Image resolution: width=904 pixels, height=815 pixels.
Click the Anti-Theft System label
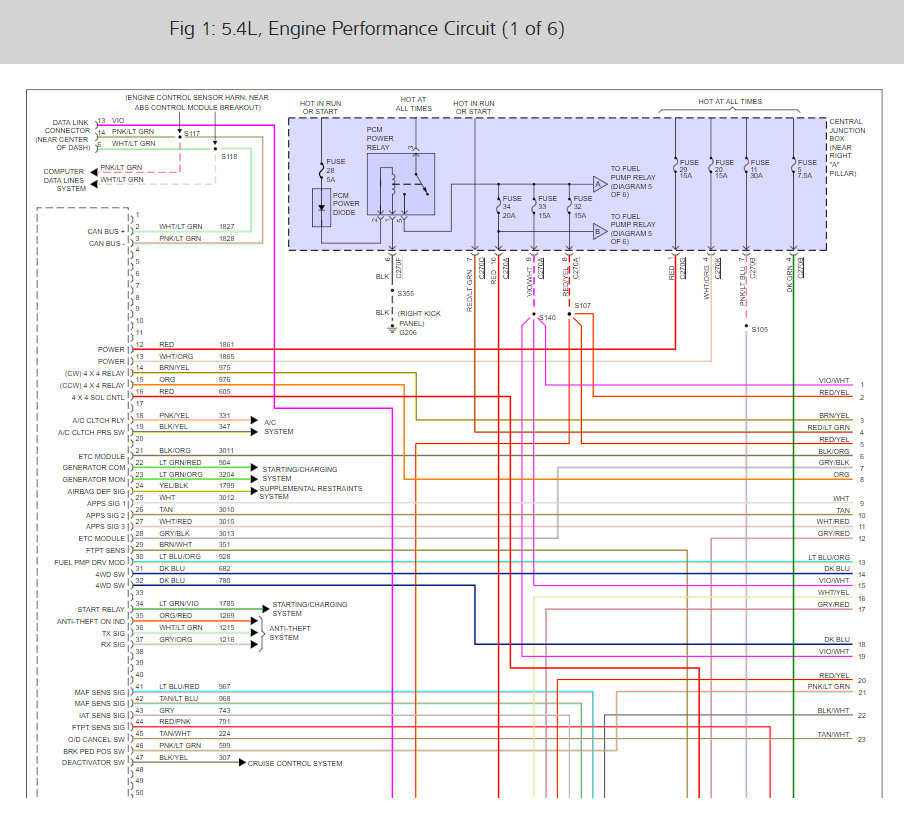pyautogui.click(x=290, y=633)
